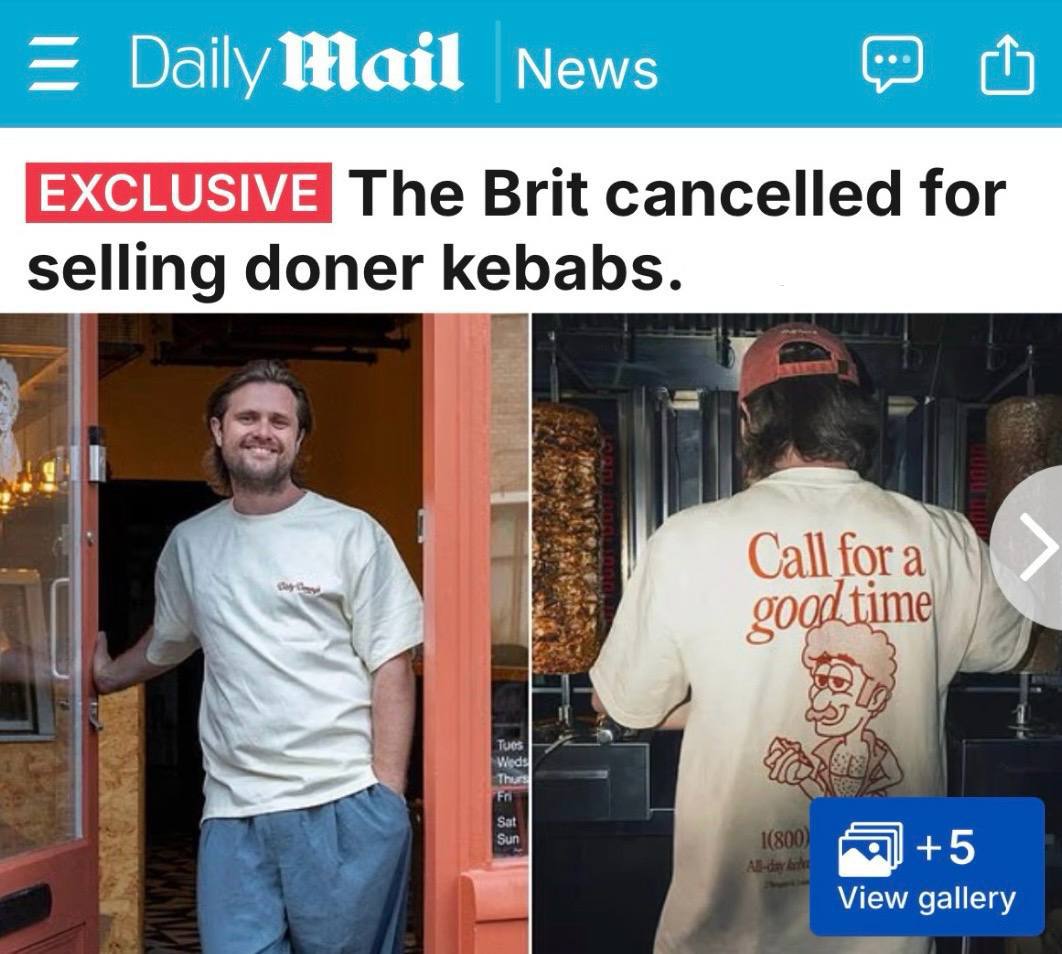Click the opening days sign on the door

coord(511,794)
